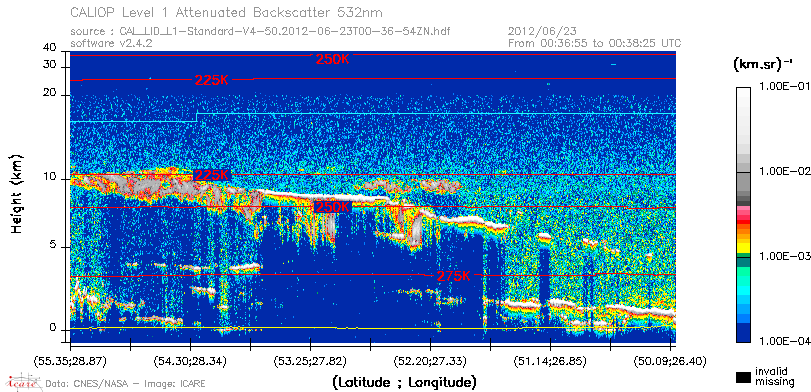Click the ICARE logo at bottom left

click(24, 382)
